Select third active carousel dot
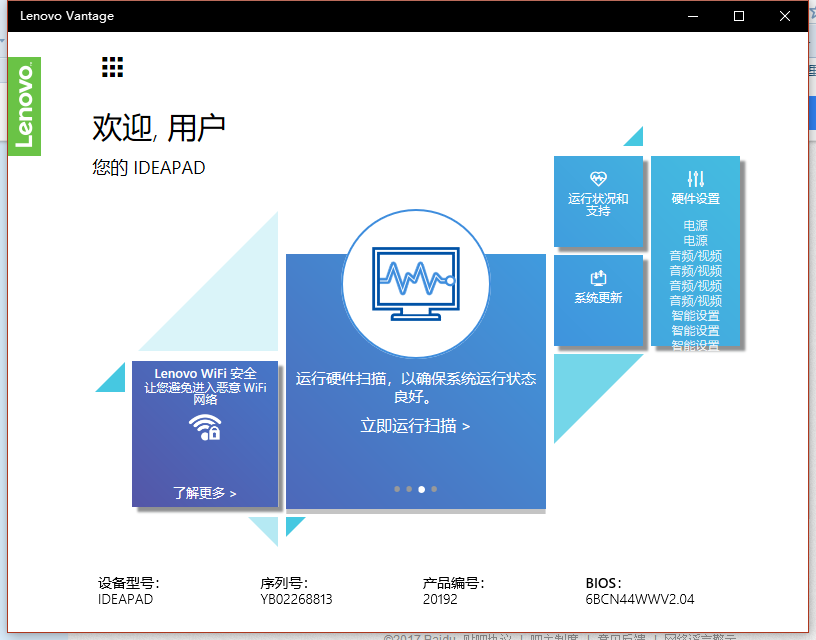 click(x=422, y=489)
